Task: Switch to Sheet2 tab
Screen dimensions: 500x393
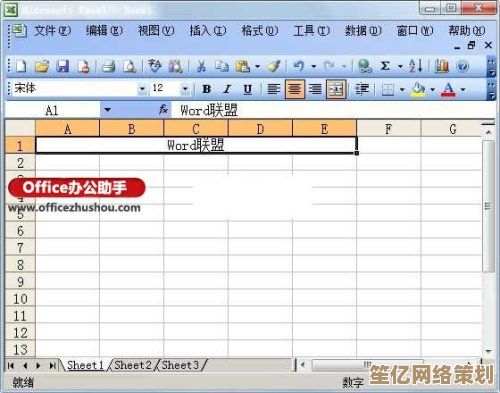Action: [133, 365]
